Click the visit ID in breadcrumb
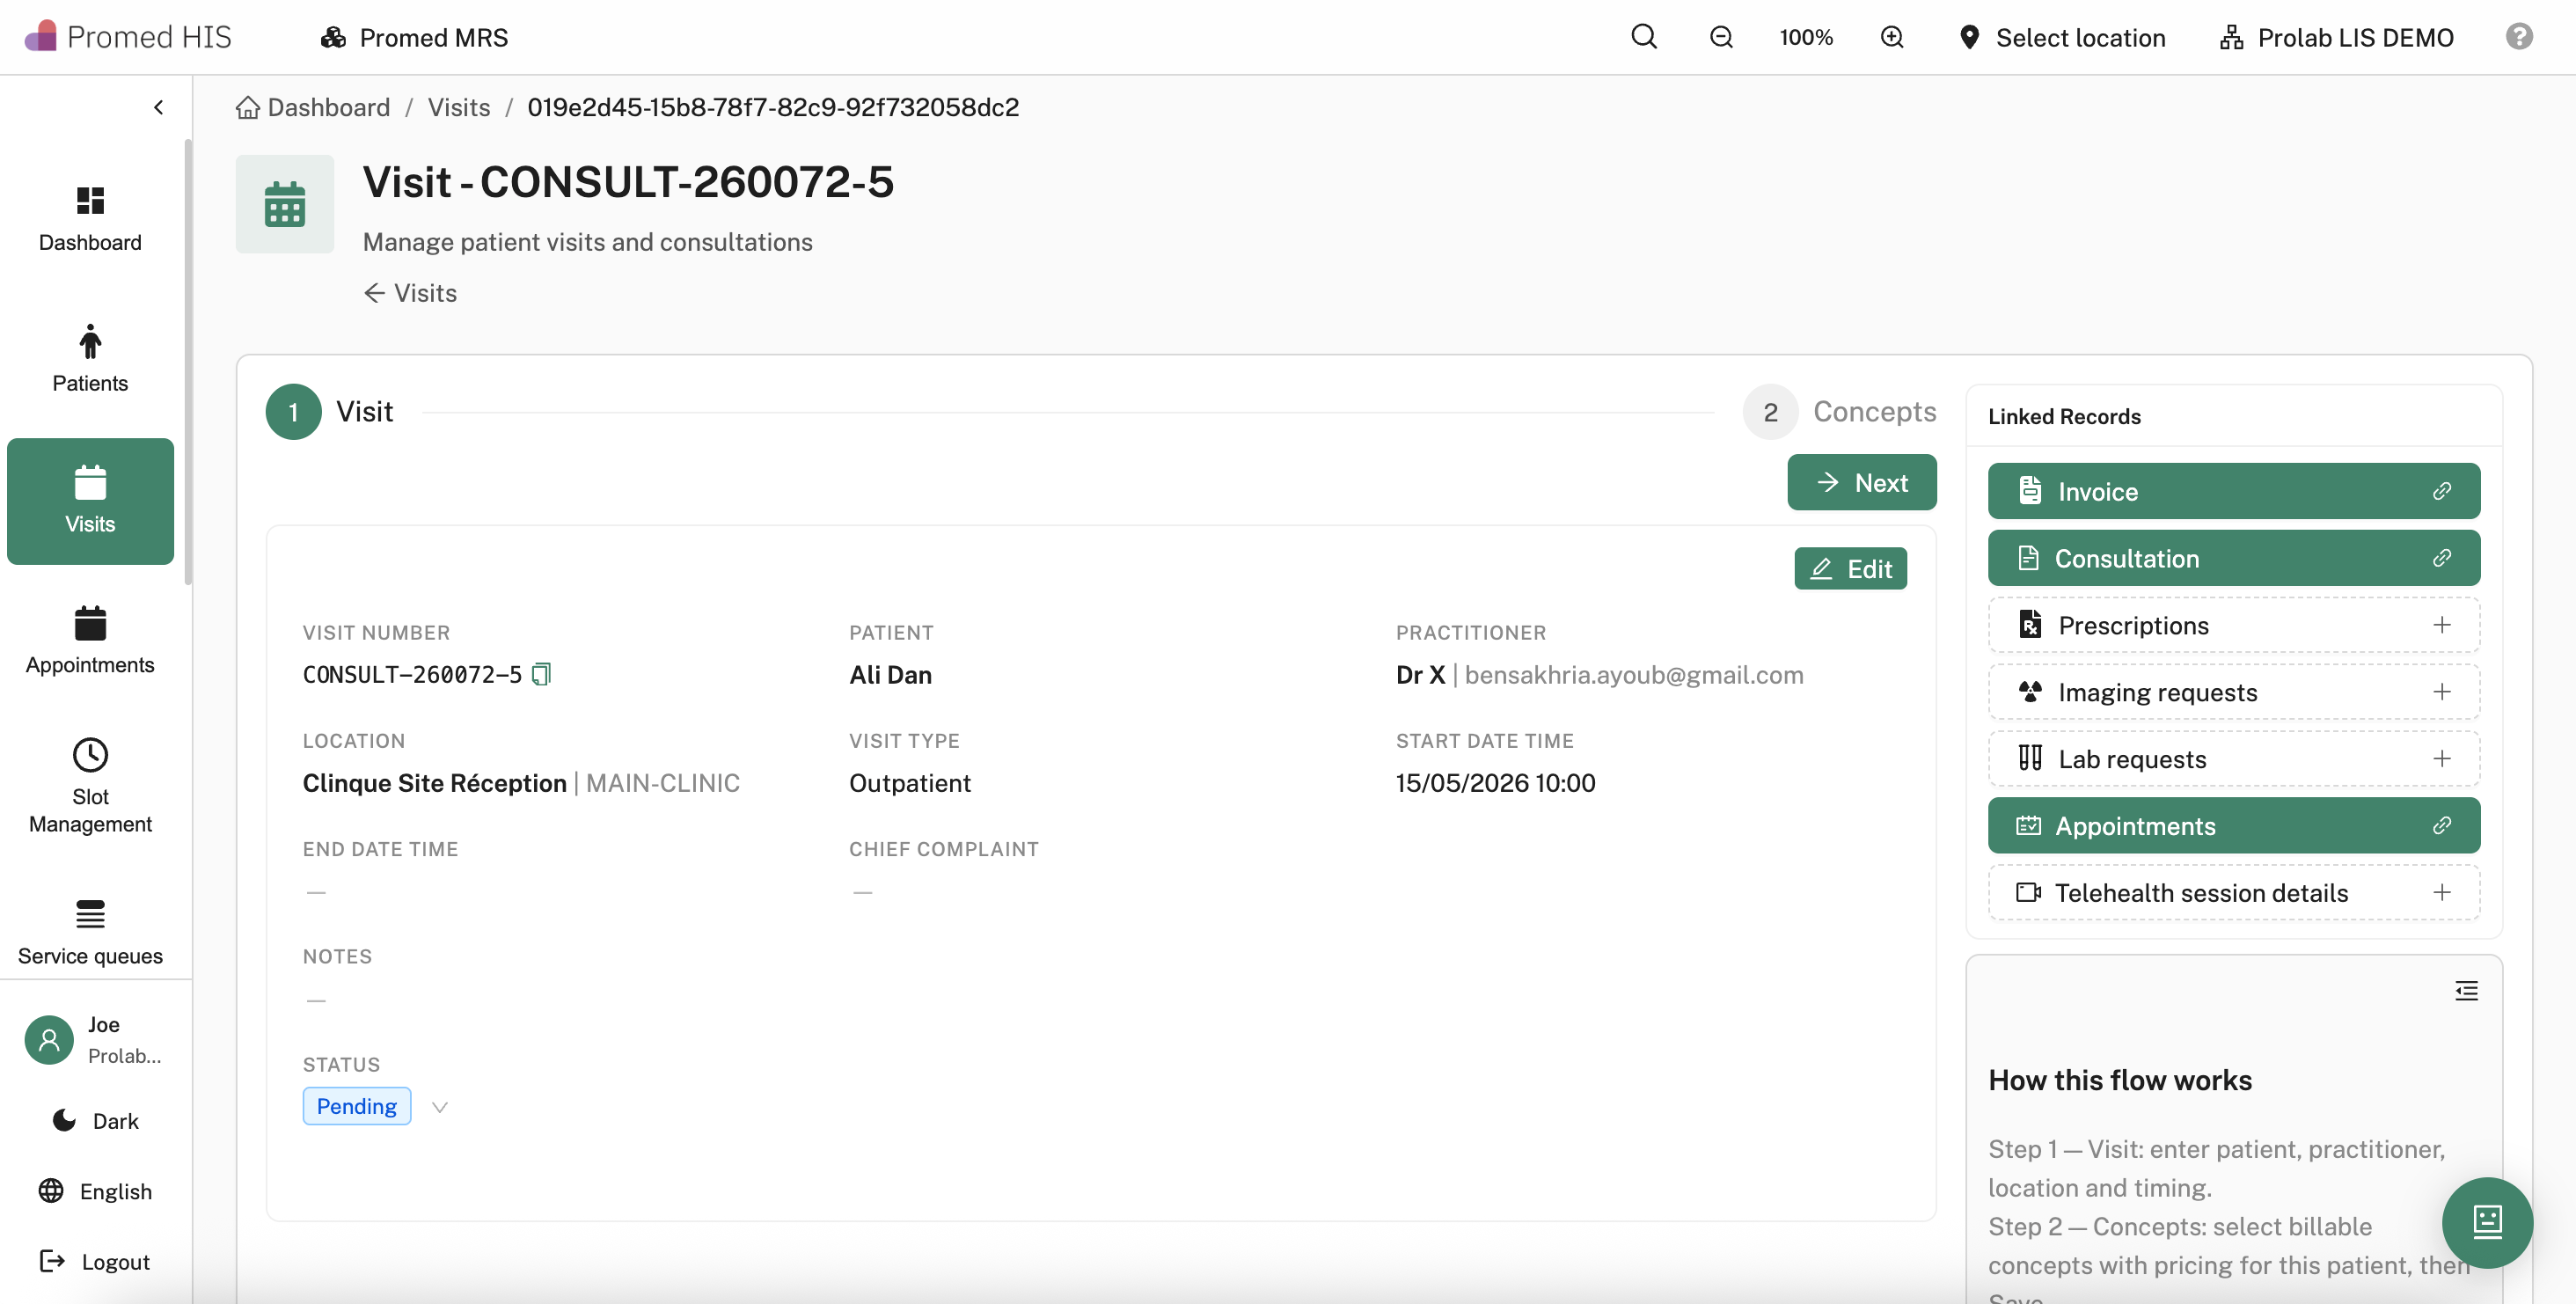This screenshot has height=1304, width=2576. [x=773, y=107]
